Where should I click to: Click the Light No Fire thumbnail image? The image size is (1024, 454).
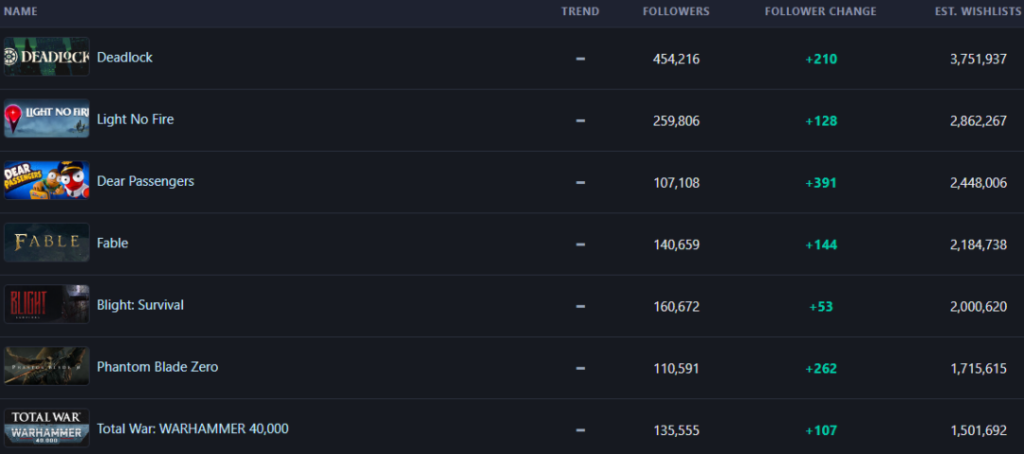click(46, 119)
